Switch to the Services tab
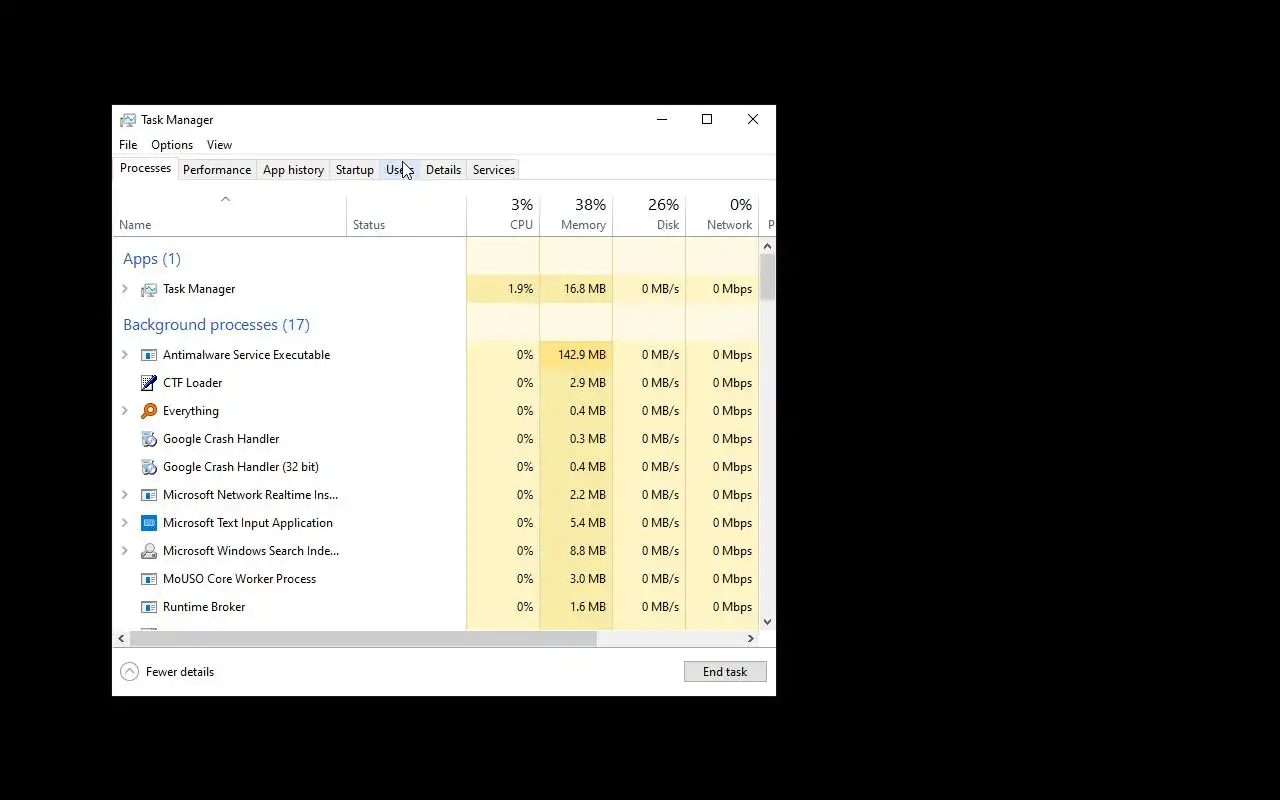The width and height of the screenshot is (1280, 800). pos(494,170)
